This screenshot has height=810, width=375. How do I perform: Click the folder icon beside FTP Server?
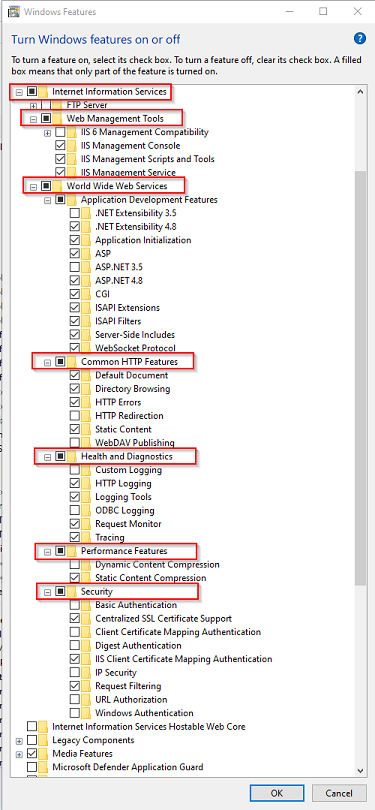coord(58,105)
